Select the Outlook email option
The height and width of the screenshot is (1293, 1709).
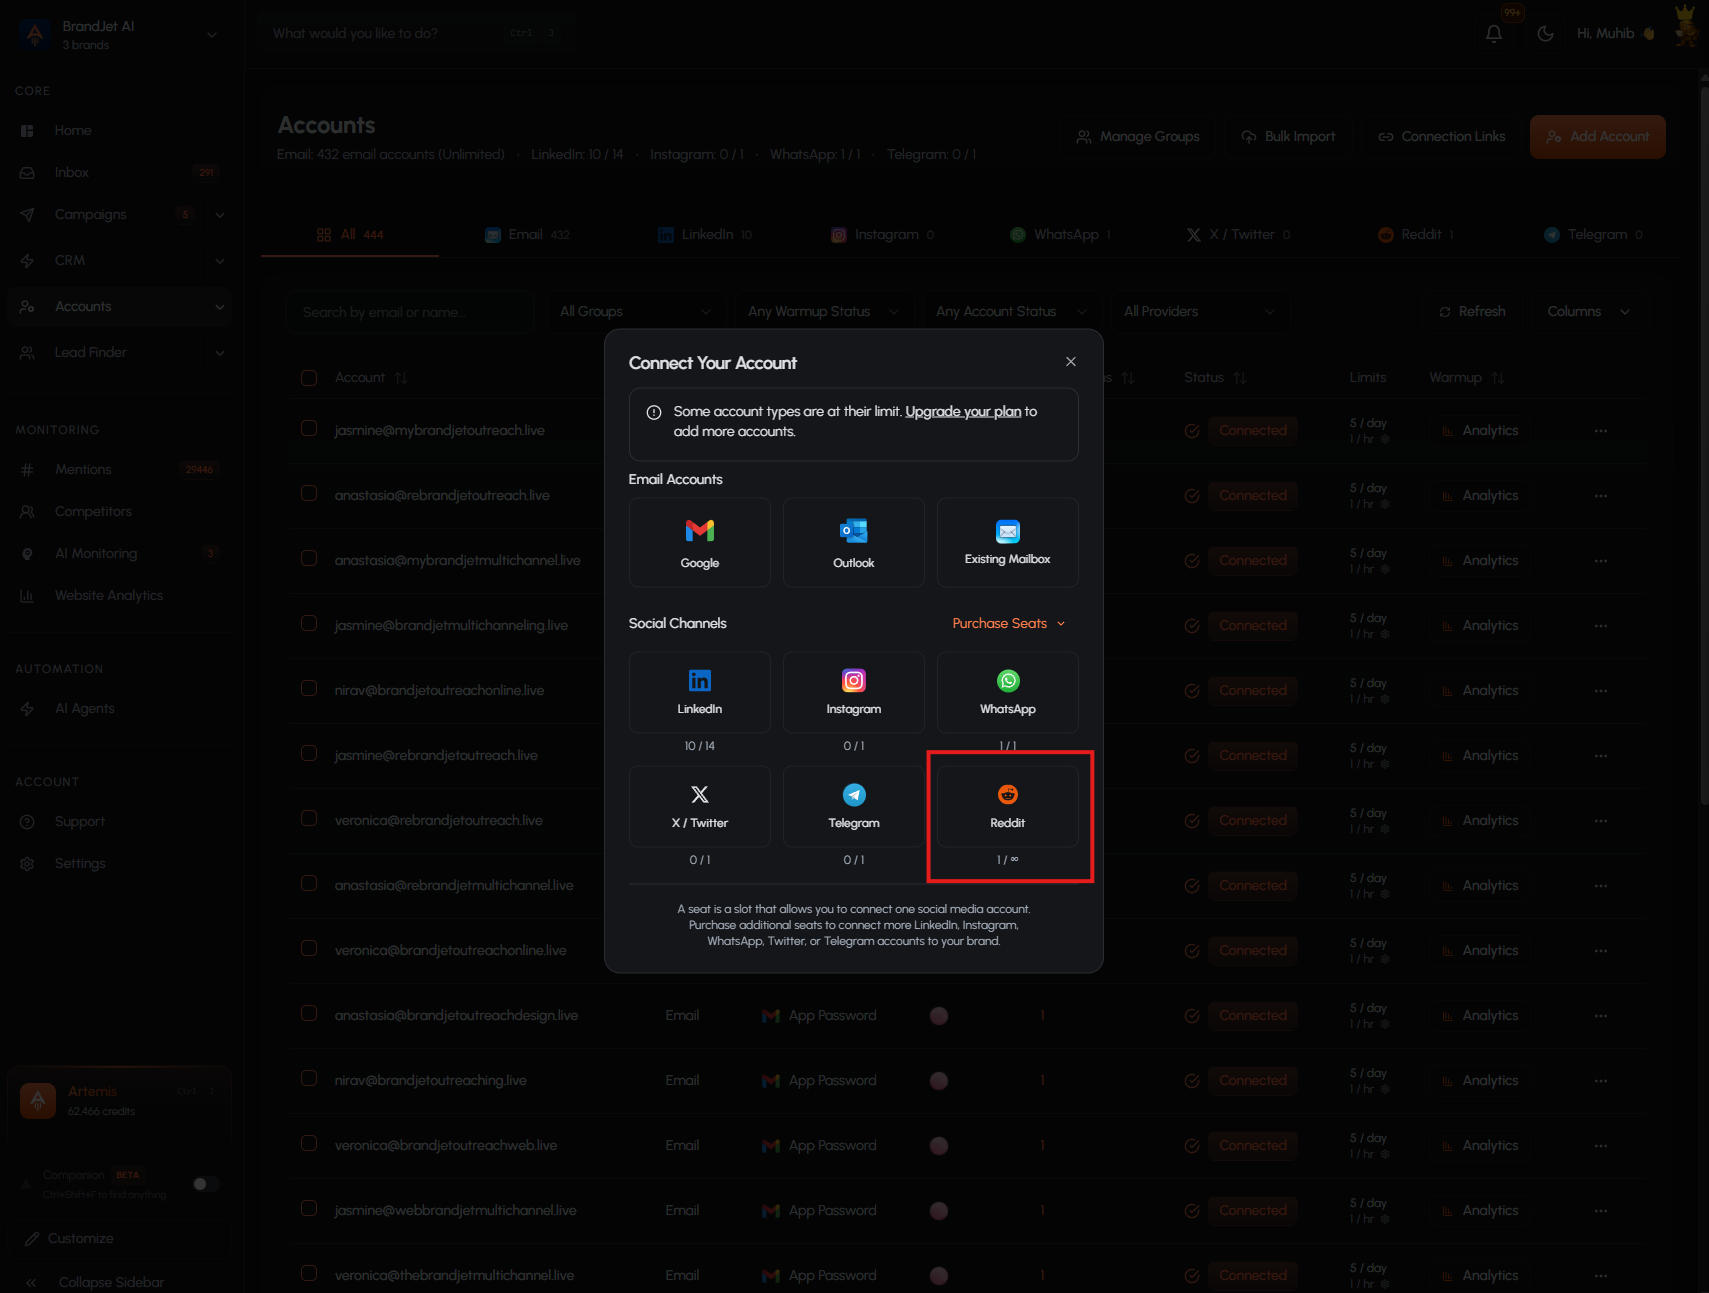click(x=853, y=543)
